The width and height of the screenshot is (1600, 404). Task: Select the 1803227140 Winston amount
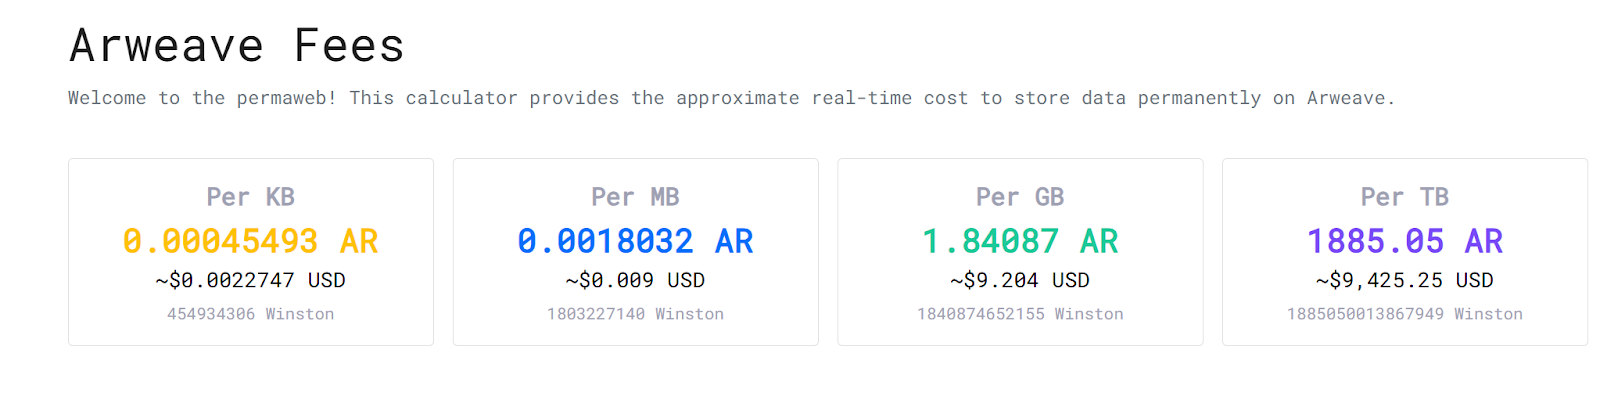point(635,314)
